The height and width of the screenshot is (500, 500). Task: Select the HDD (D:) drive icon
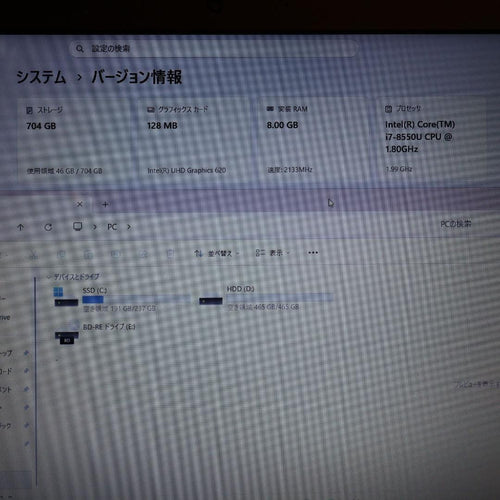(x=211, y=301)
